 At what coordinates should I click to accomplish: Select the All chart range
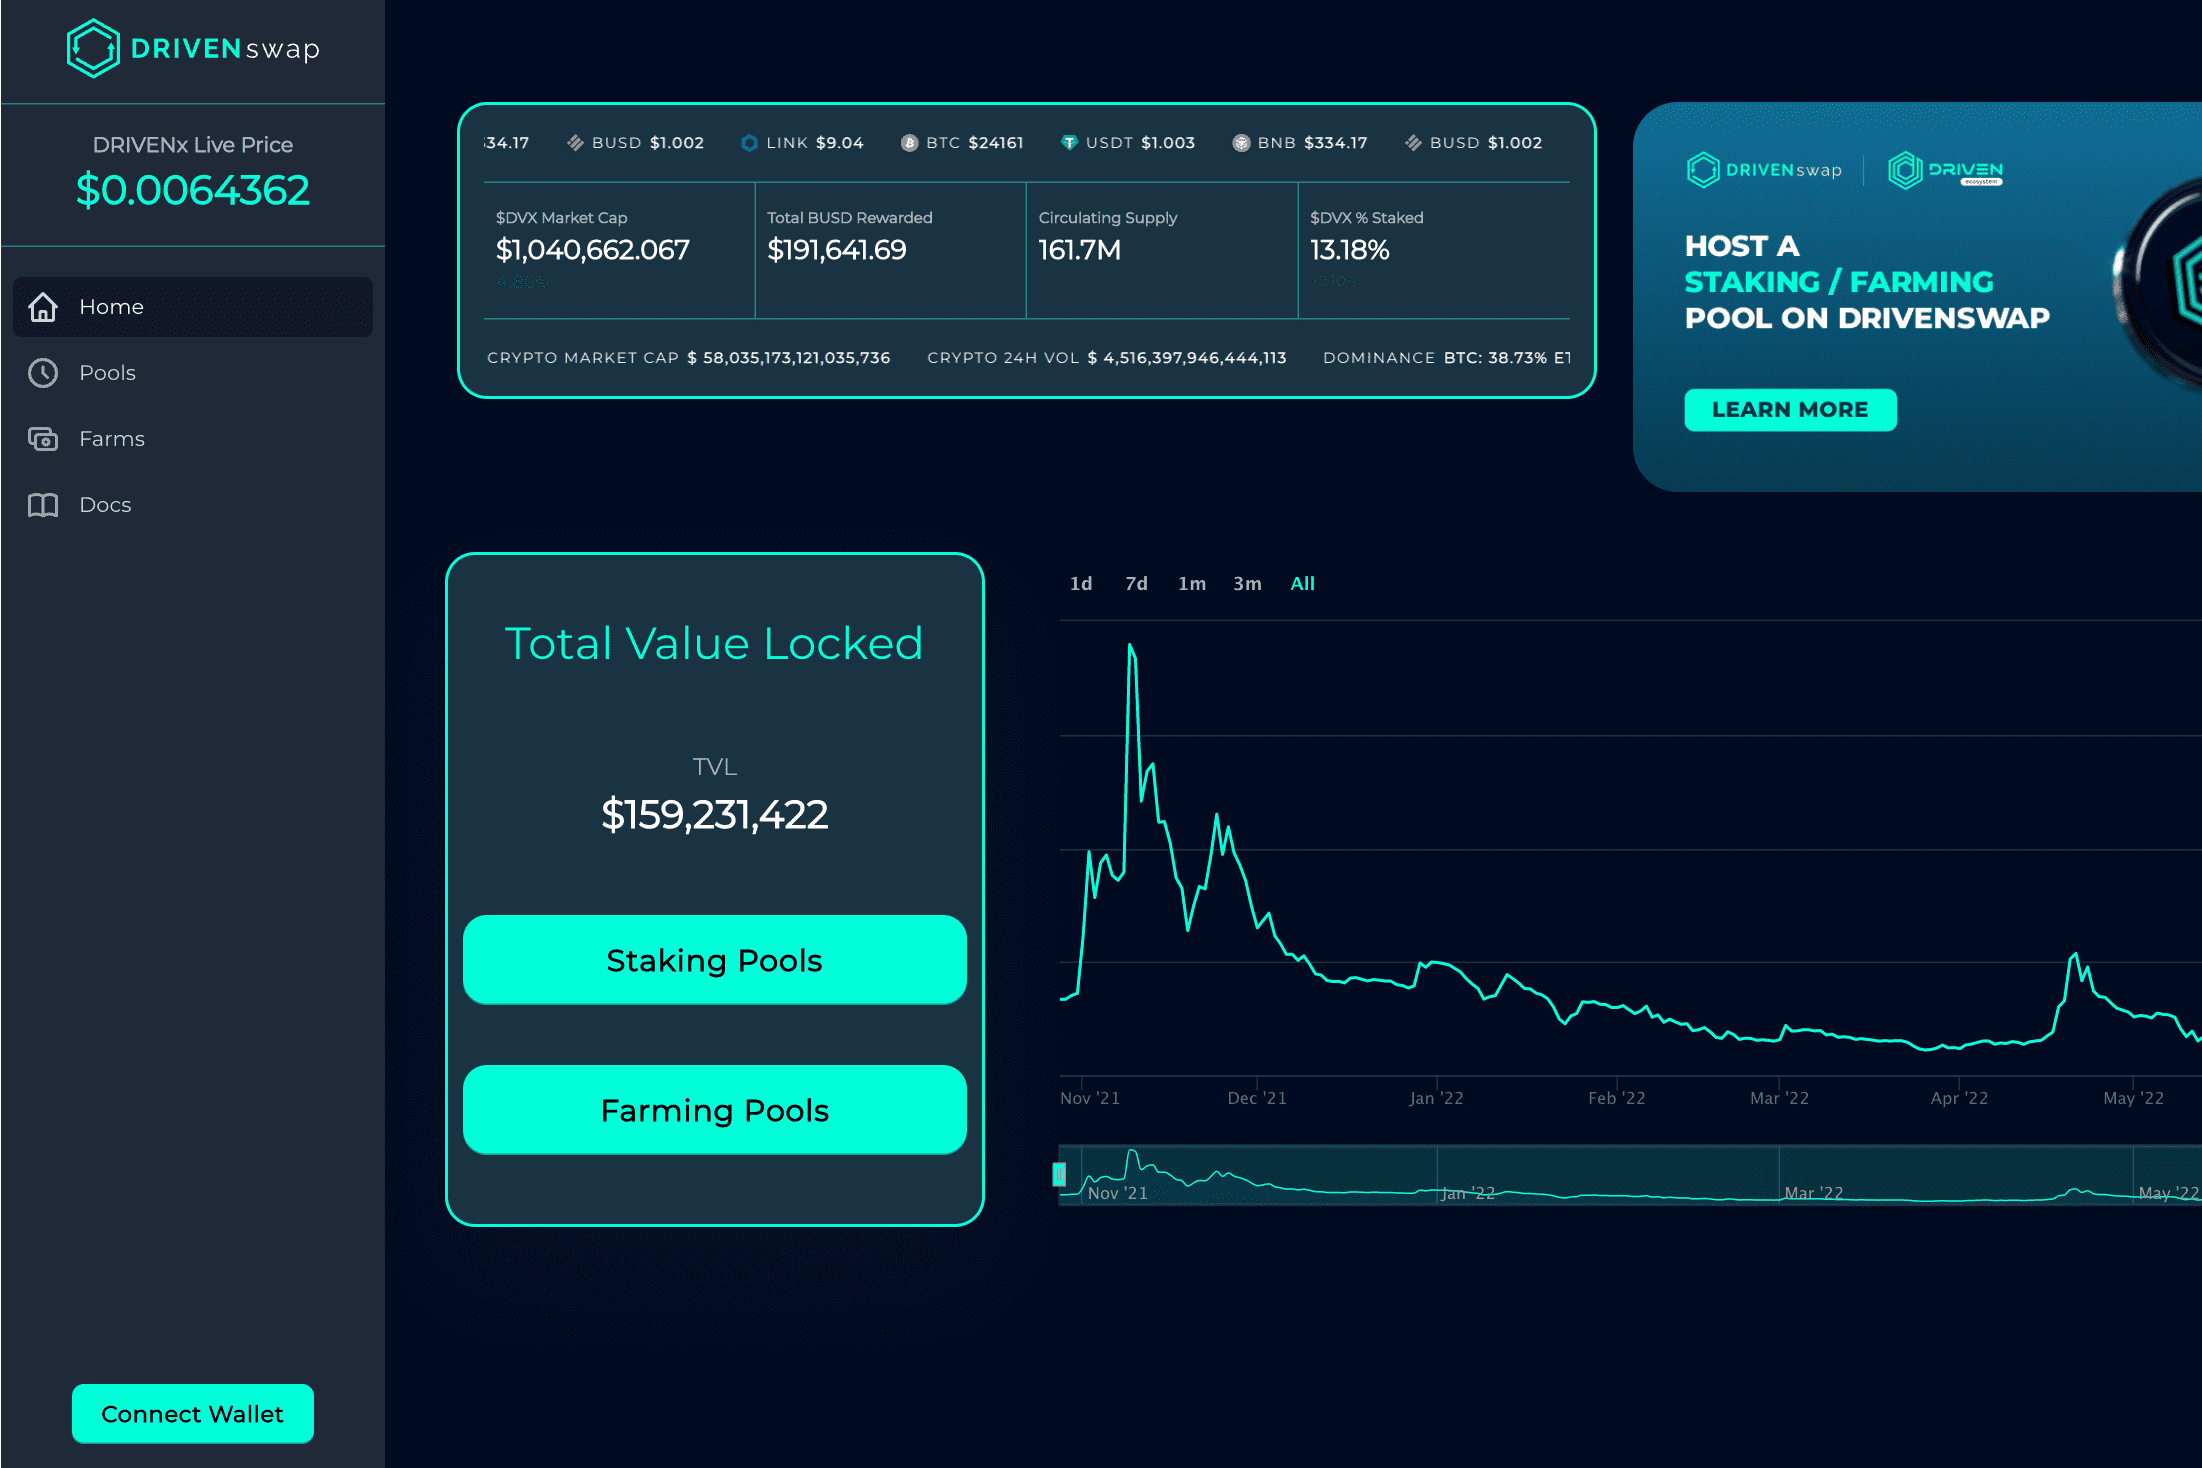[1303, 584]
